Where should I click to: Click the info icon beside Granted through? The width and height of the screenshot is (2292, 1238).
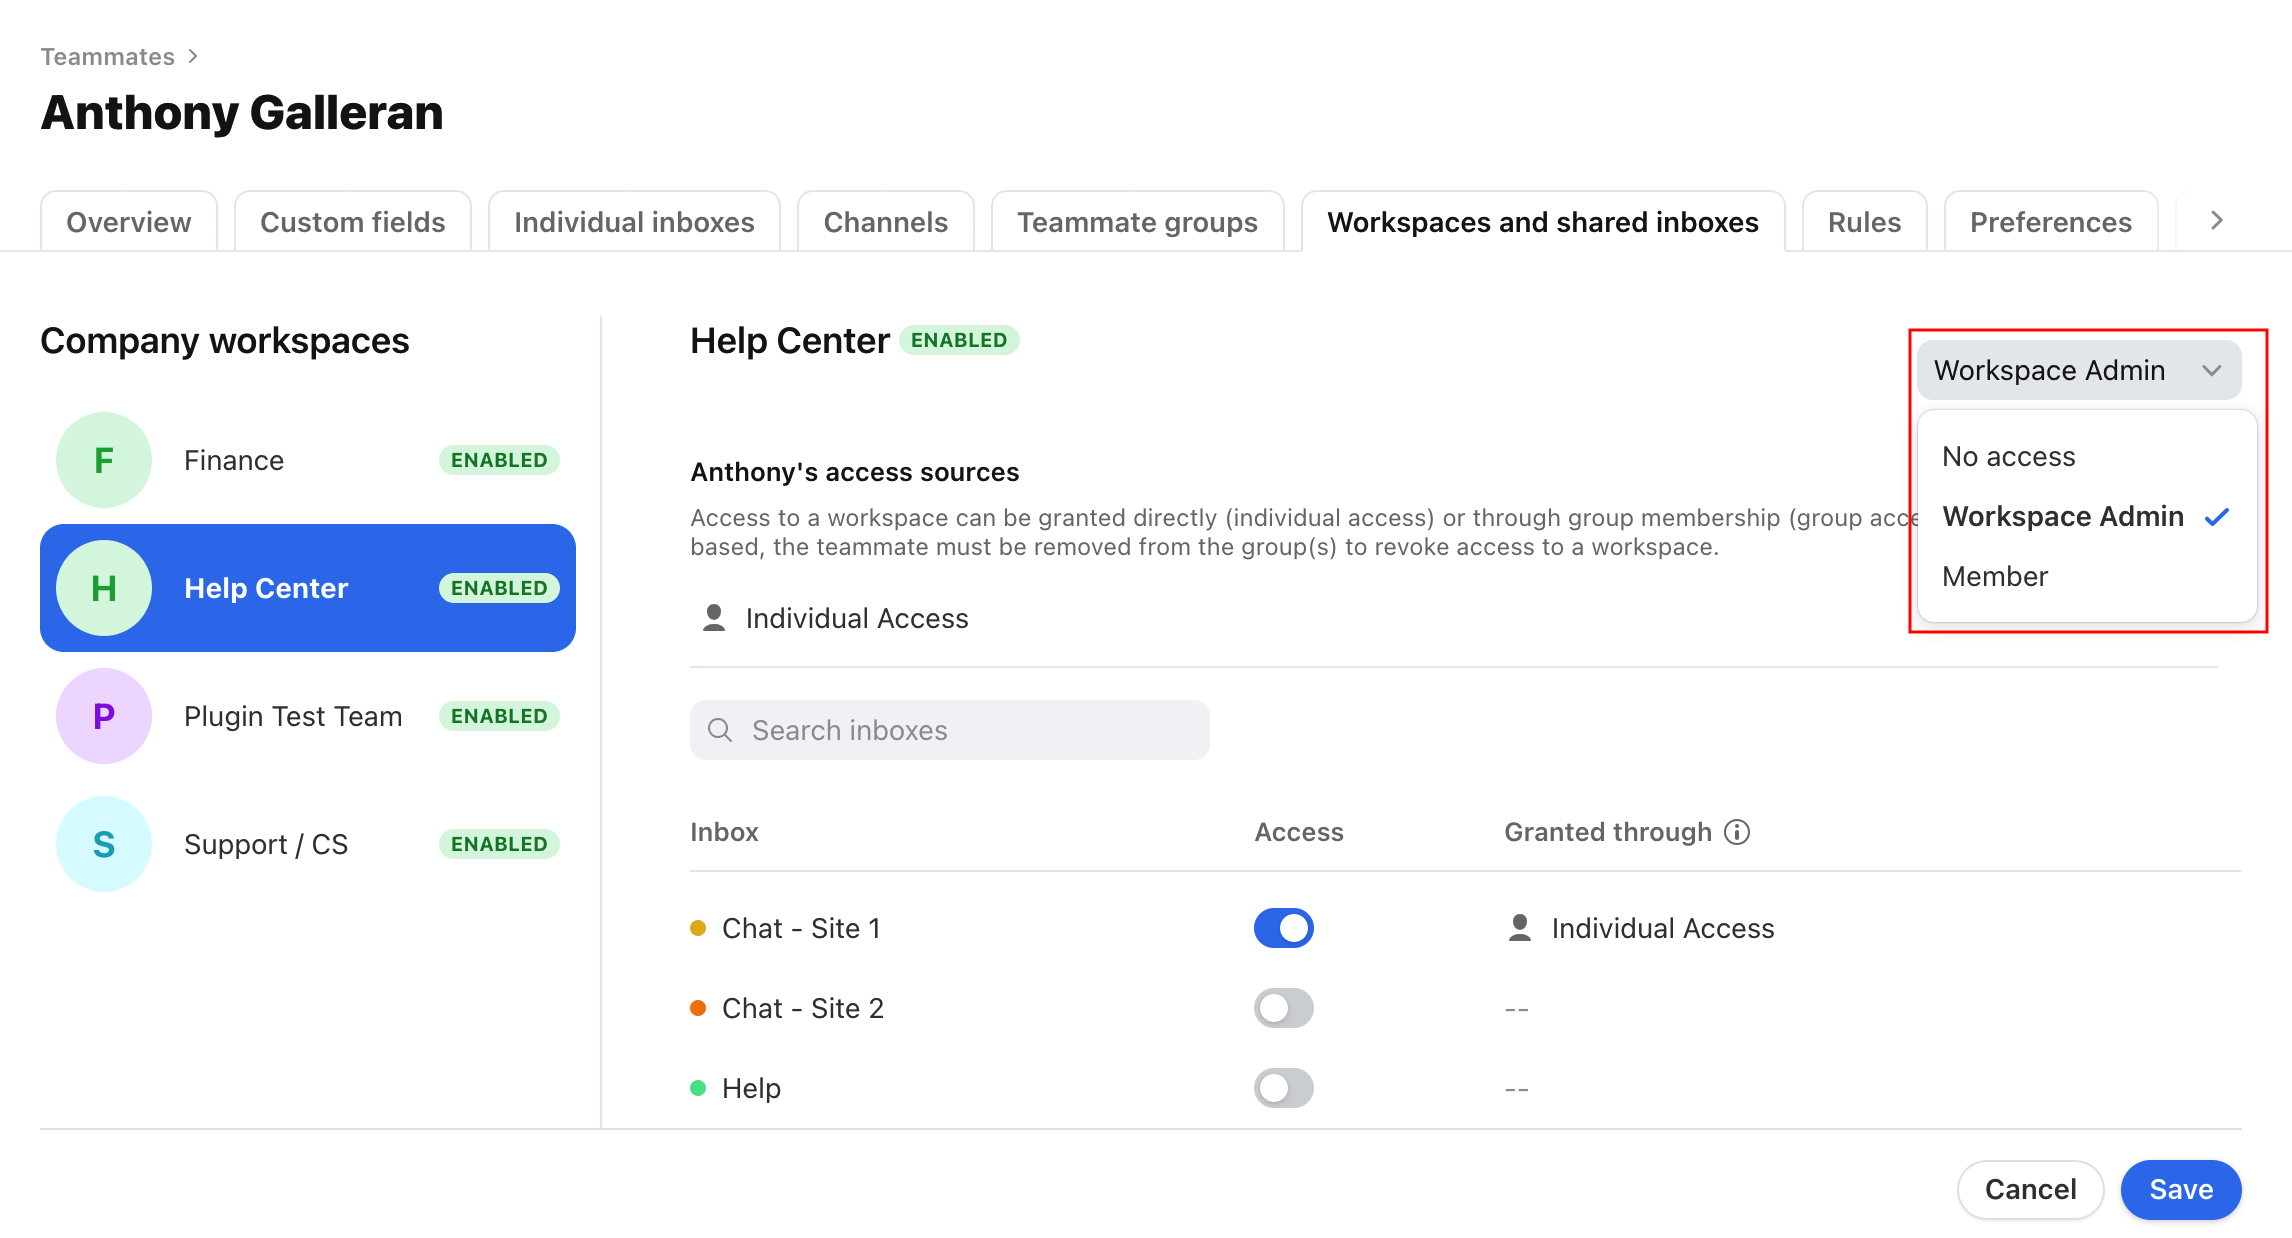coord(1738,832)
